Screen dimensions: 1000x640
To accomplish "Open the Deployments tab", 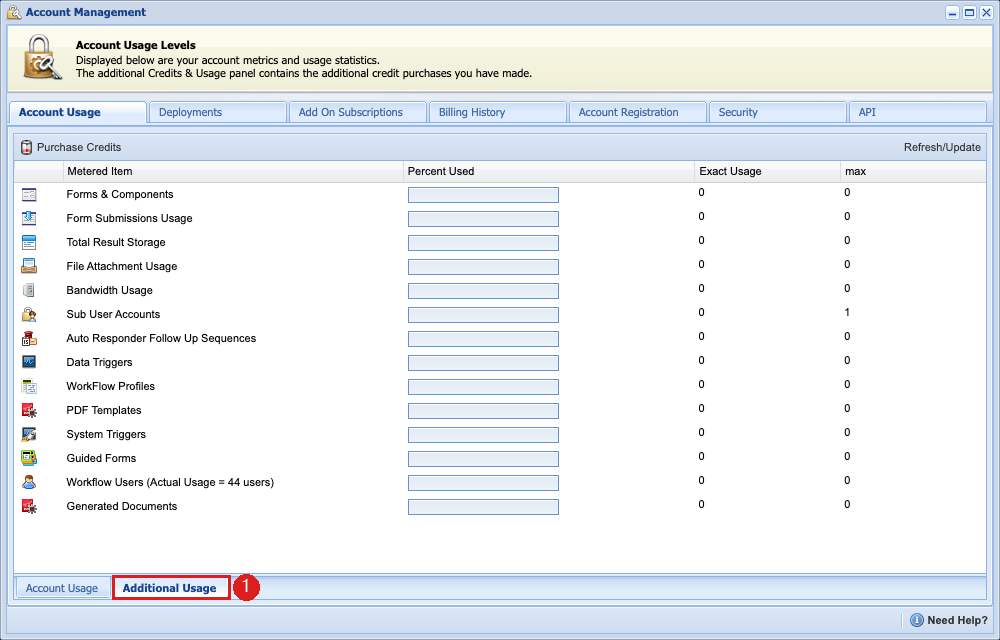I will [217, 112].
